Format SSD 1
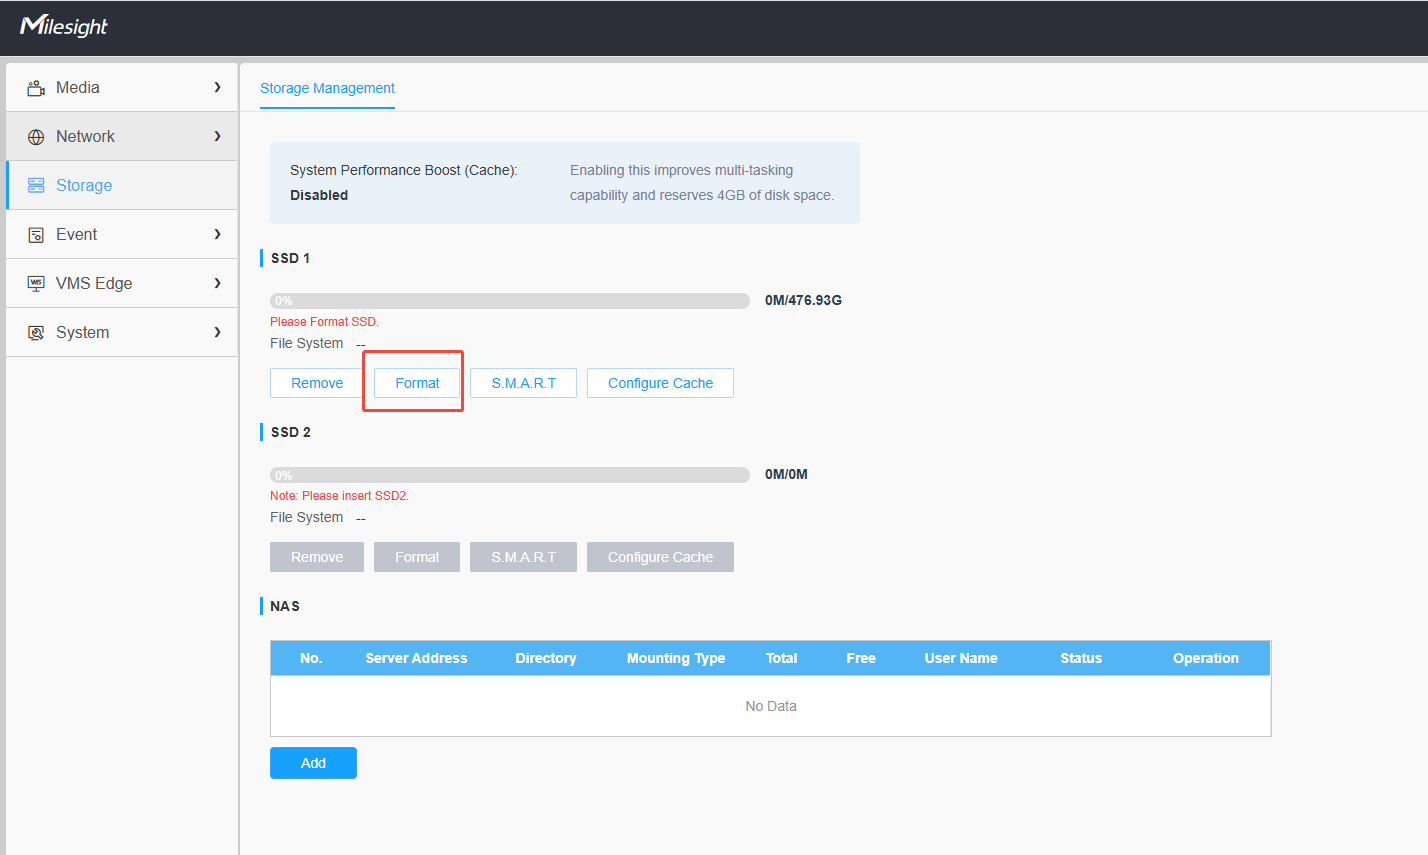Screen dimensions: 1428x855 coord(417,383)
